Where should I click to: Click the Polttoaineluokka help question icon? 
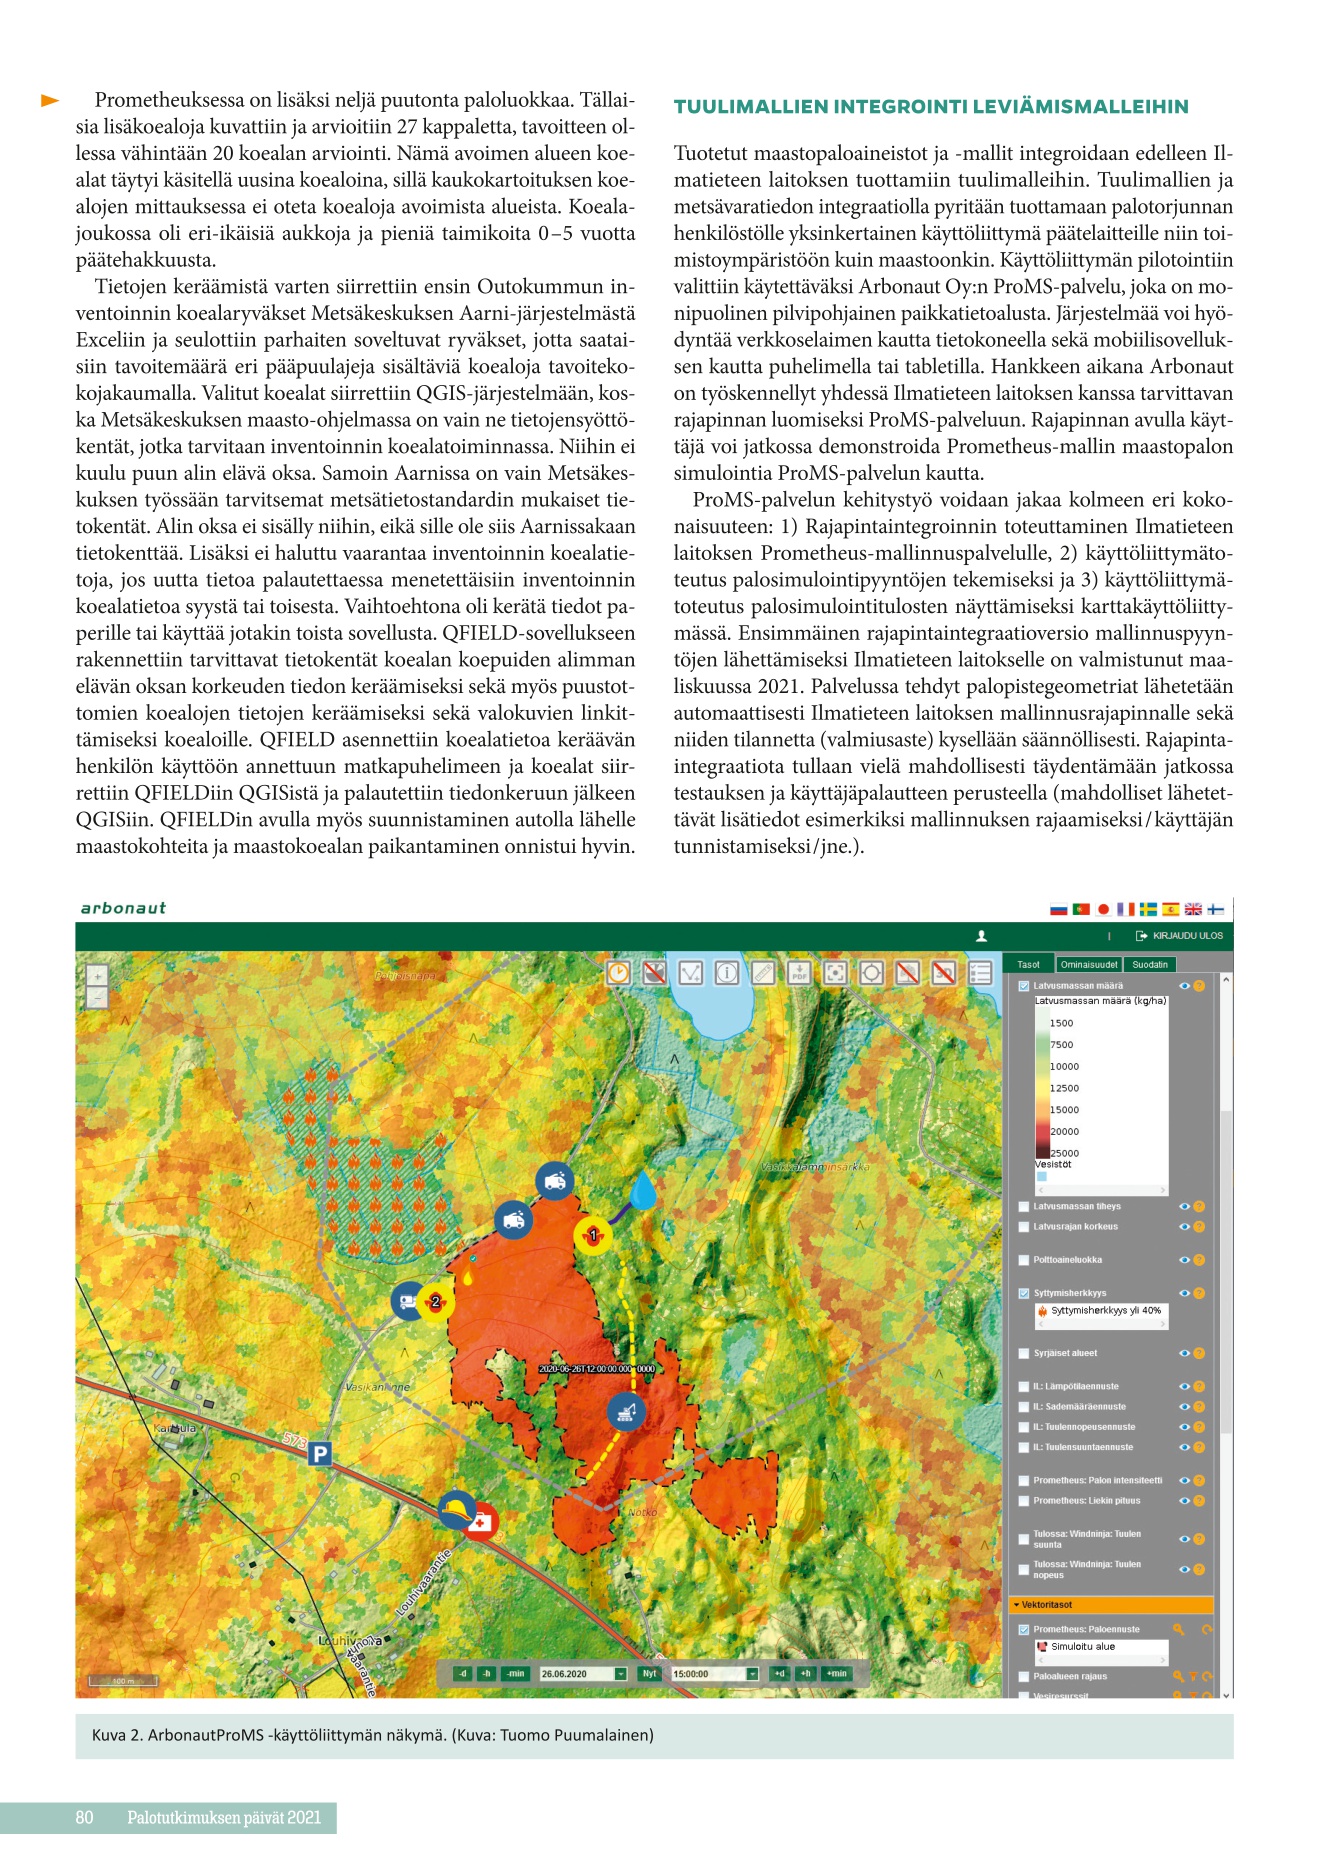tap(1199, 1260)
